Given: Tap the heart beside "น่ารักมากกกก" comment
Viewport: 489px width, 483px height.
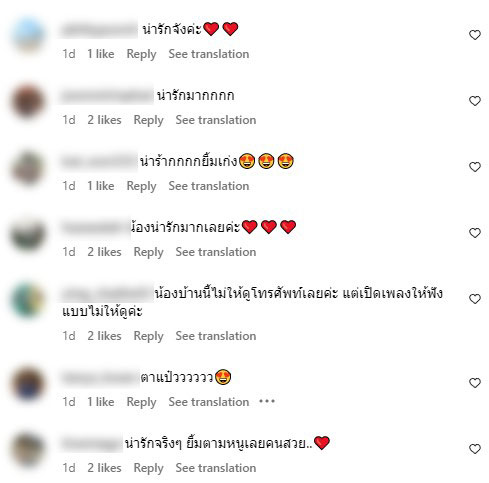Looking at the screenshot, I should pyautogui.click(x=475, y=101).
